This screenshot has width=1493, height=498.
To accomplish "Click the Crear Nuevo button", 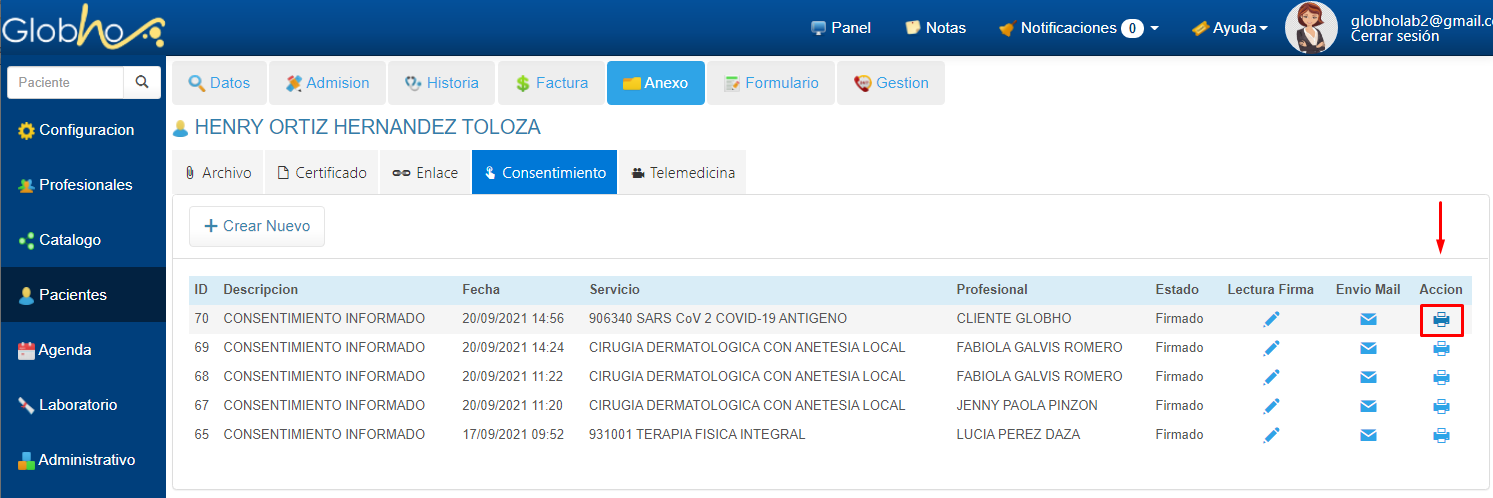I will tap(257, 226).
